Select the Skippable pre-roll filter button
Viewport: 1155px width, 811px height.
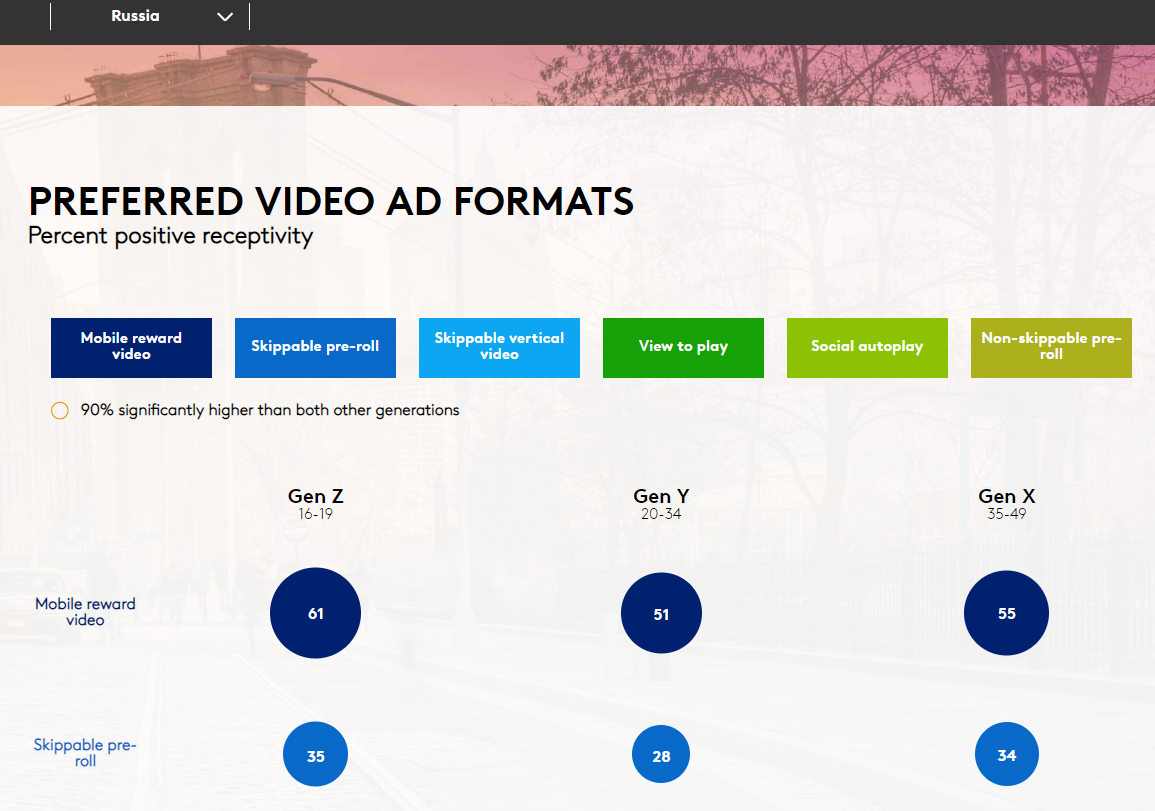click(x=315, y=348)
